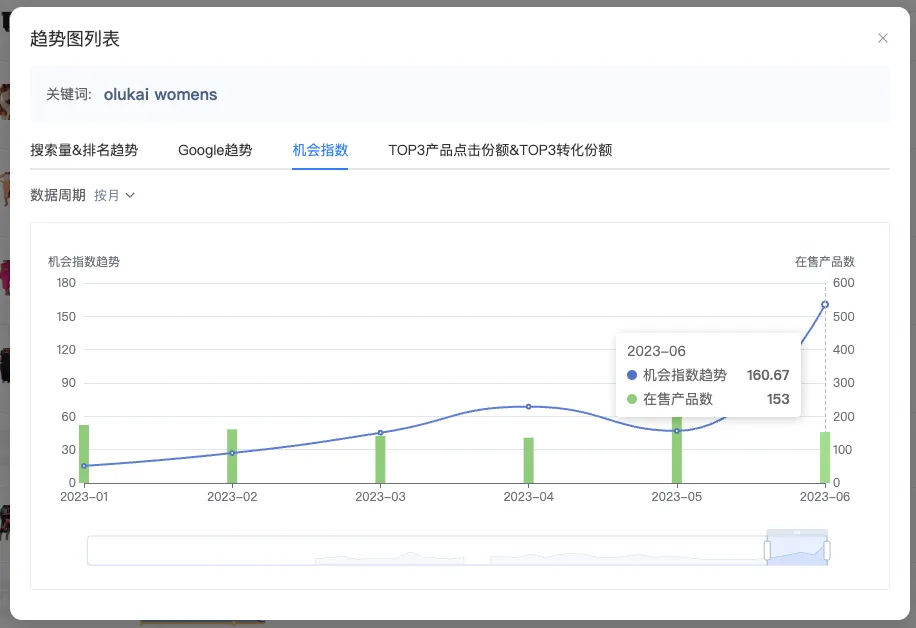Click the right handle of the range slider
Screen dimensions: 916x628
point(827,550)
